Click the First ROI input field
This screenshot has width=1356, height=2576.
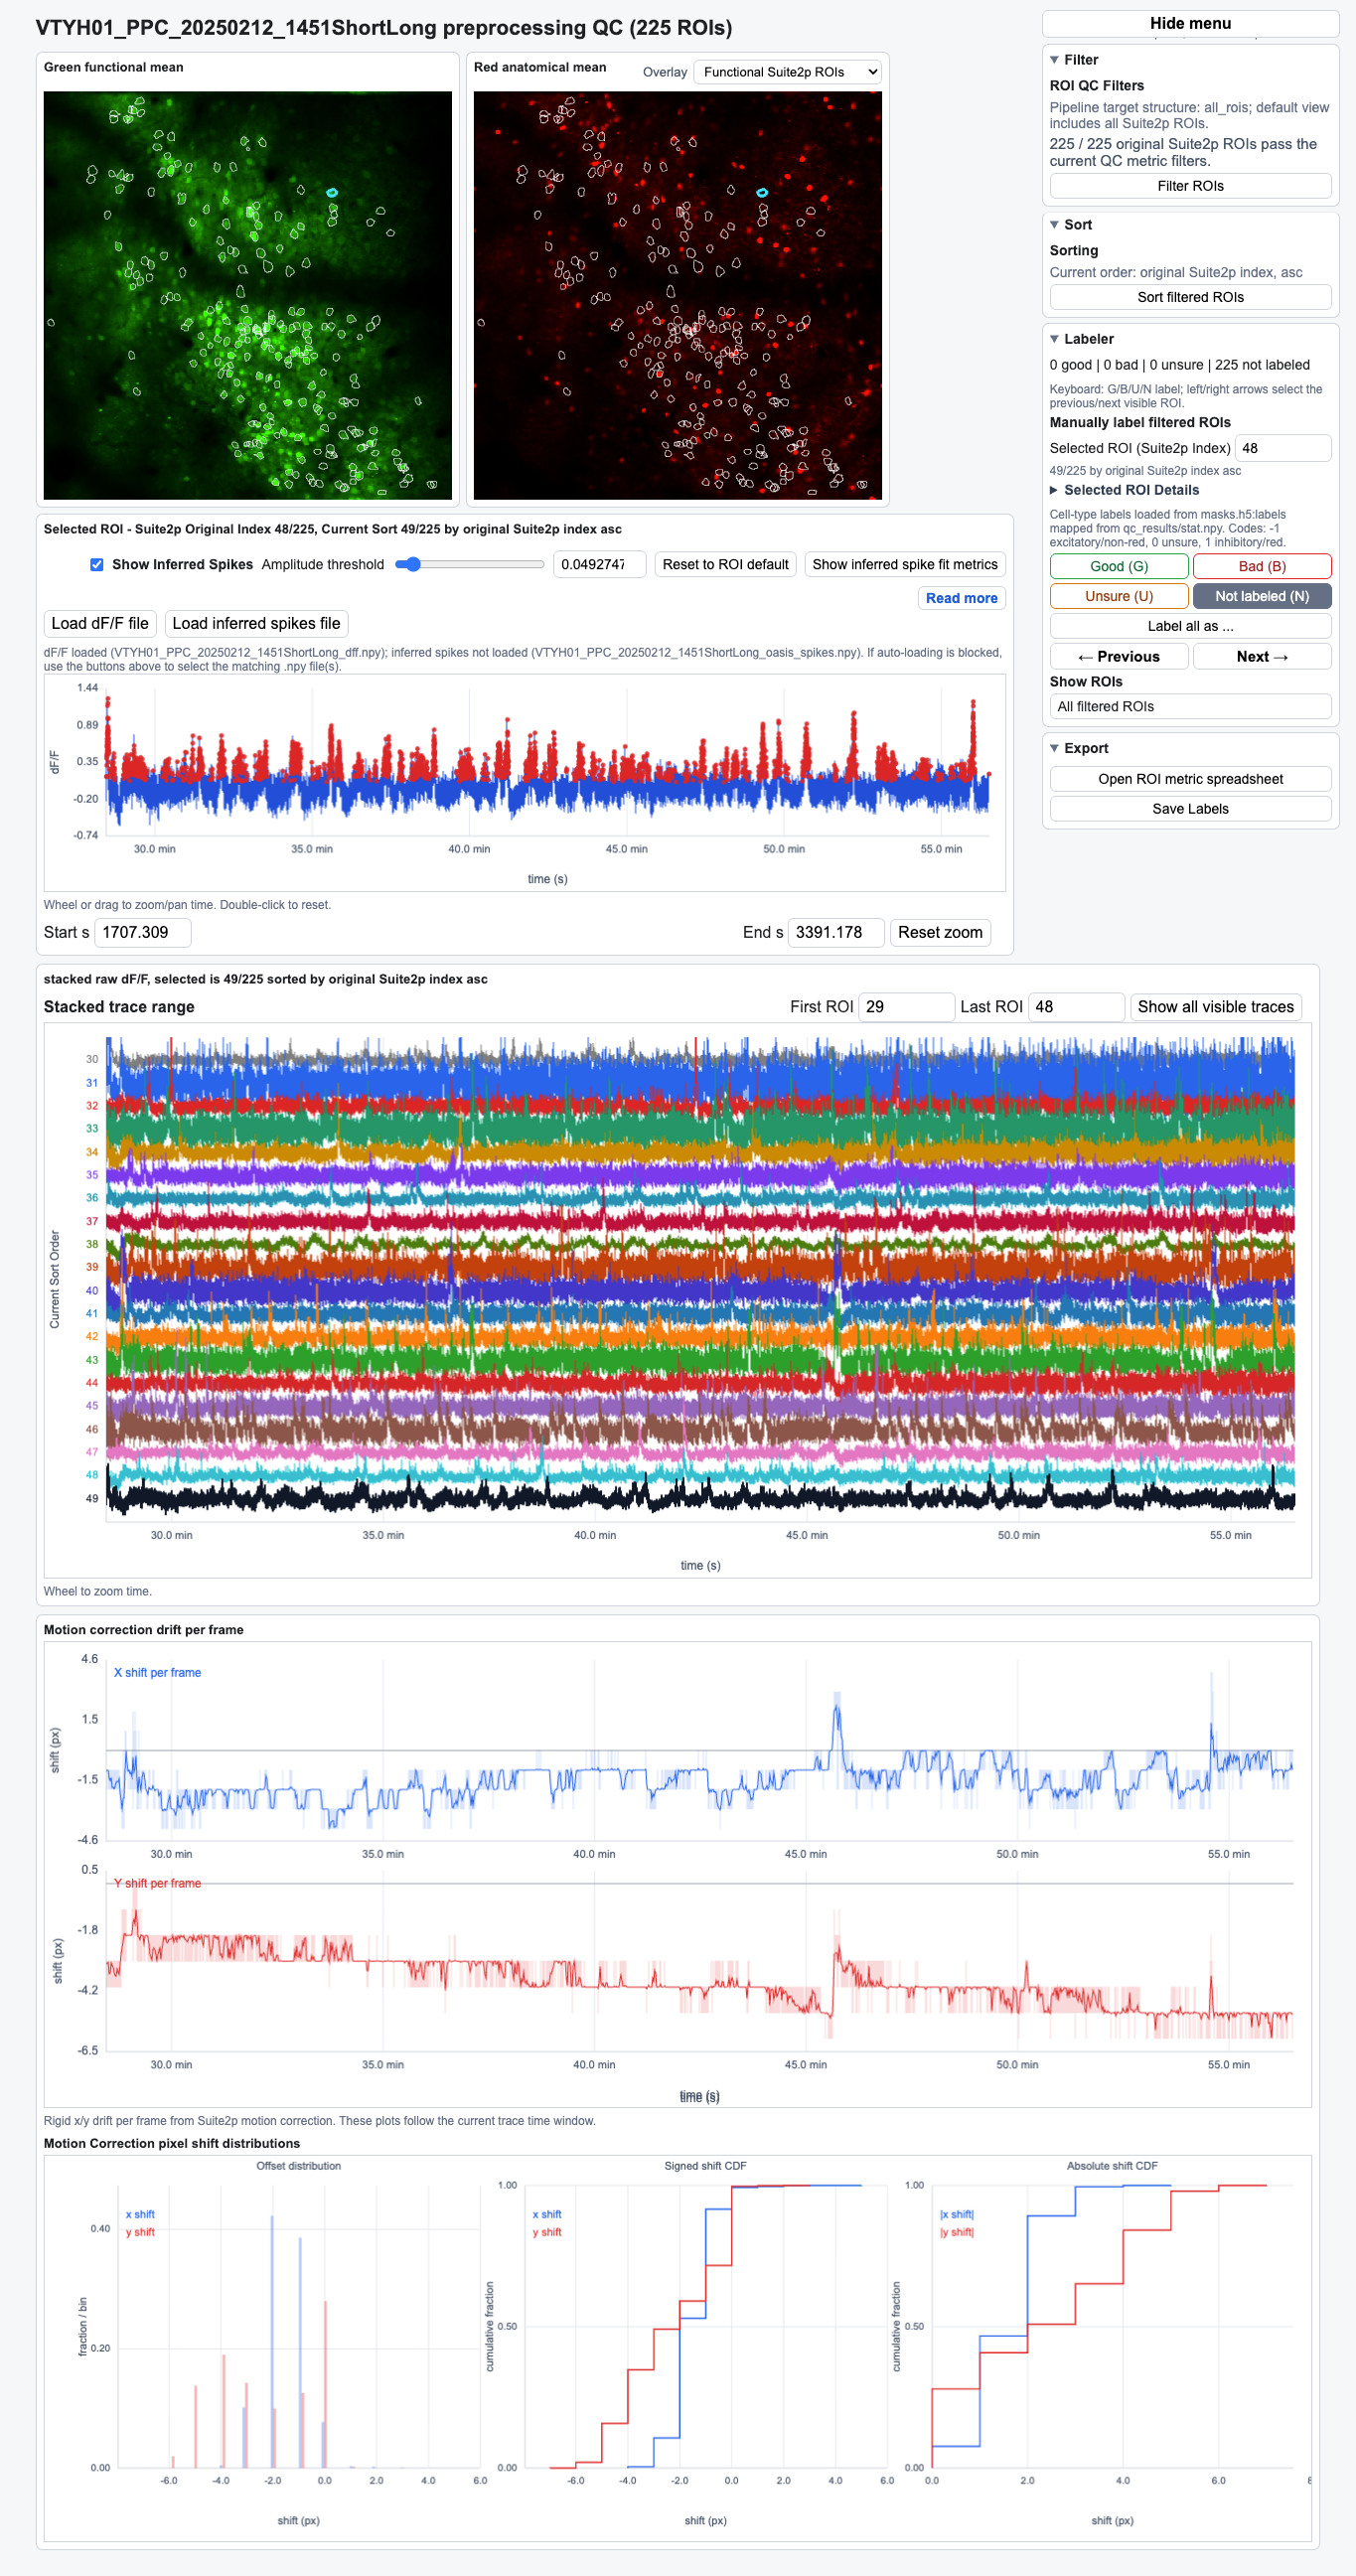pyautogui.click(x=906, y=1007)
